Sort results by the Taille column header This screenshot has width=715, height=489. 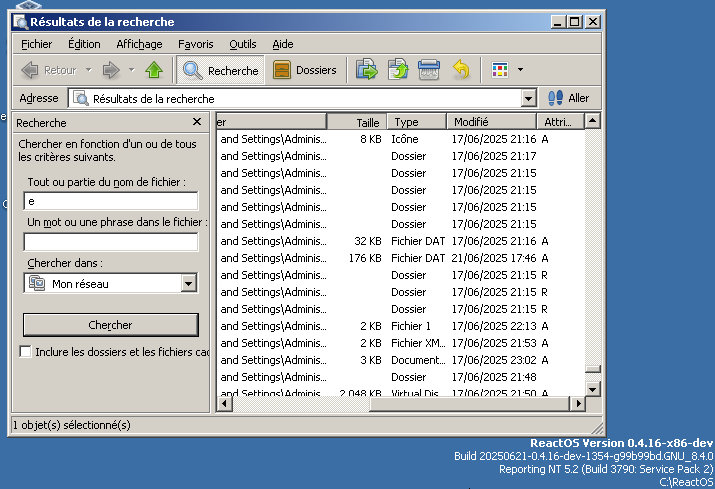click(x=356, y=122)
